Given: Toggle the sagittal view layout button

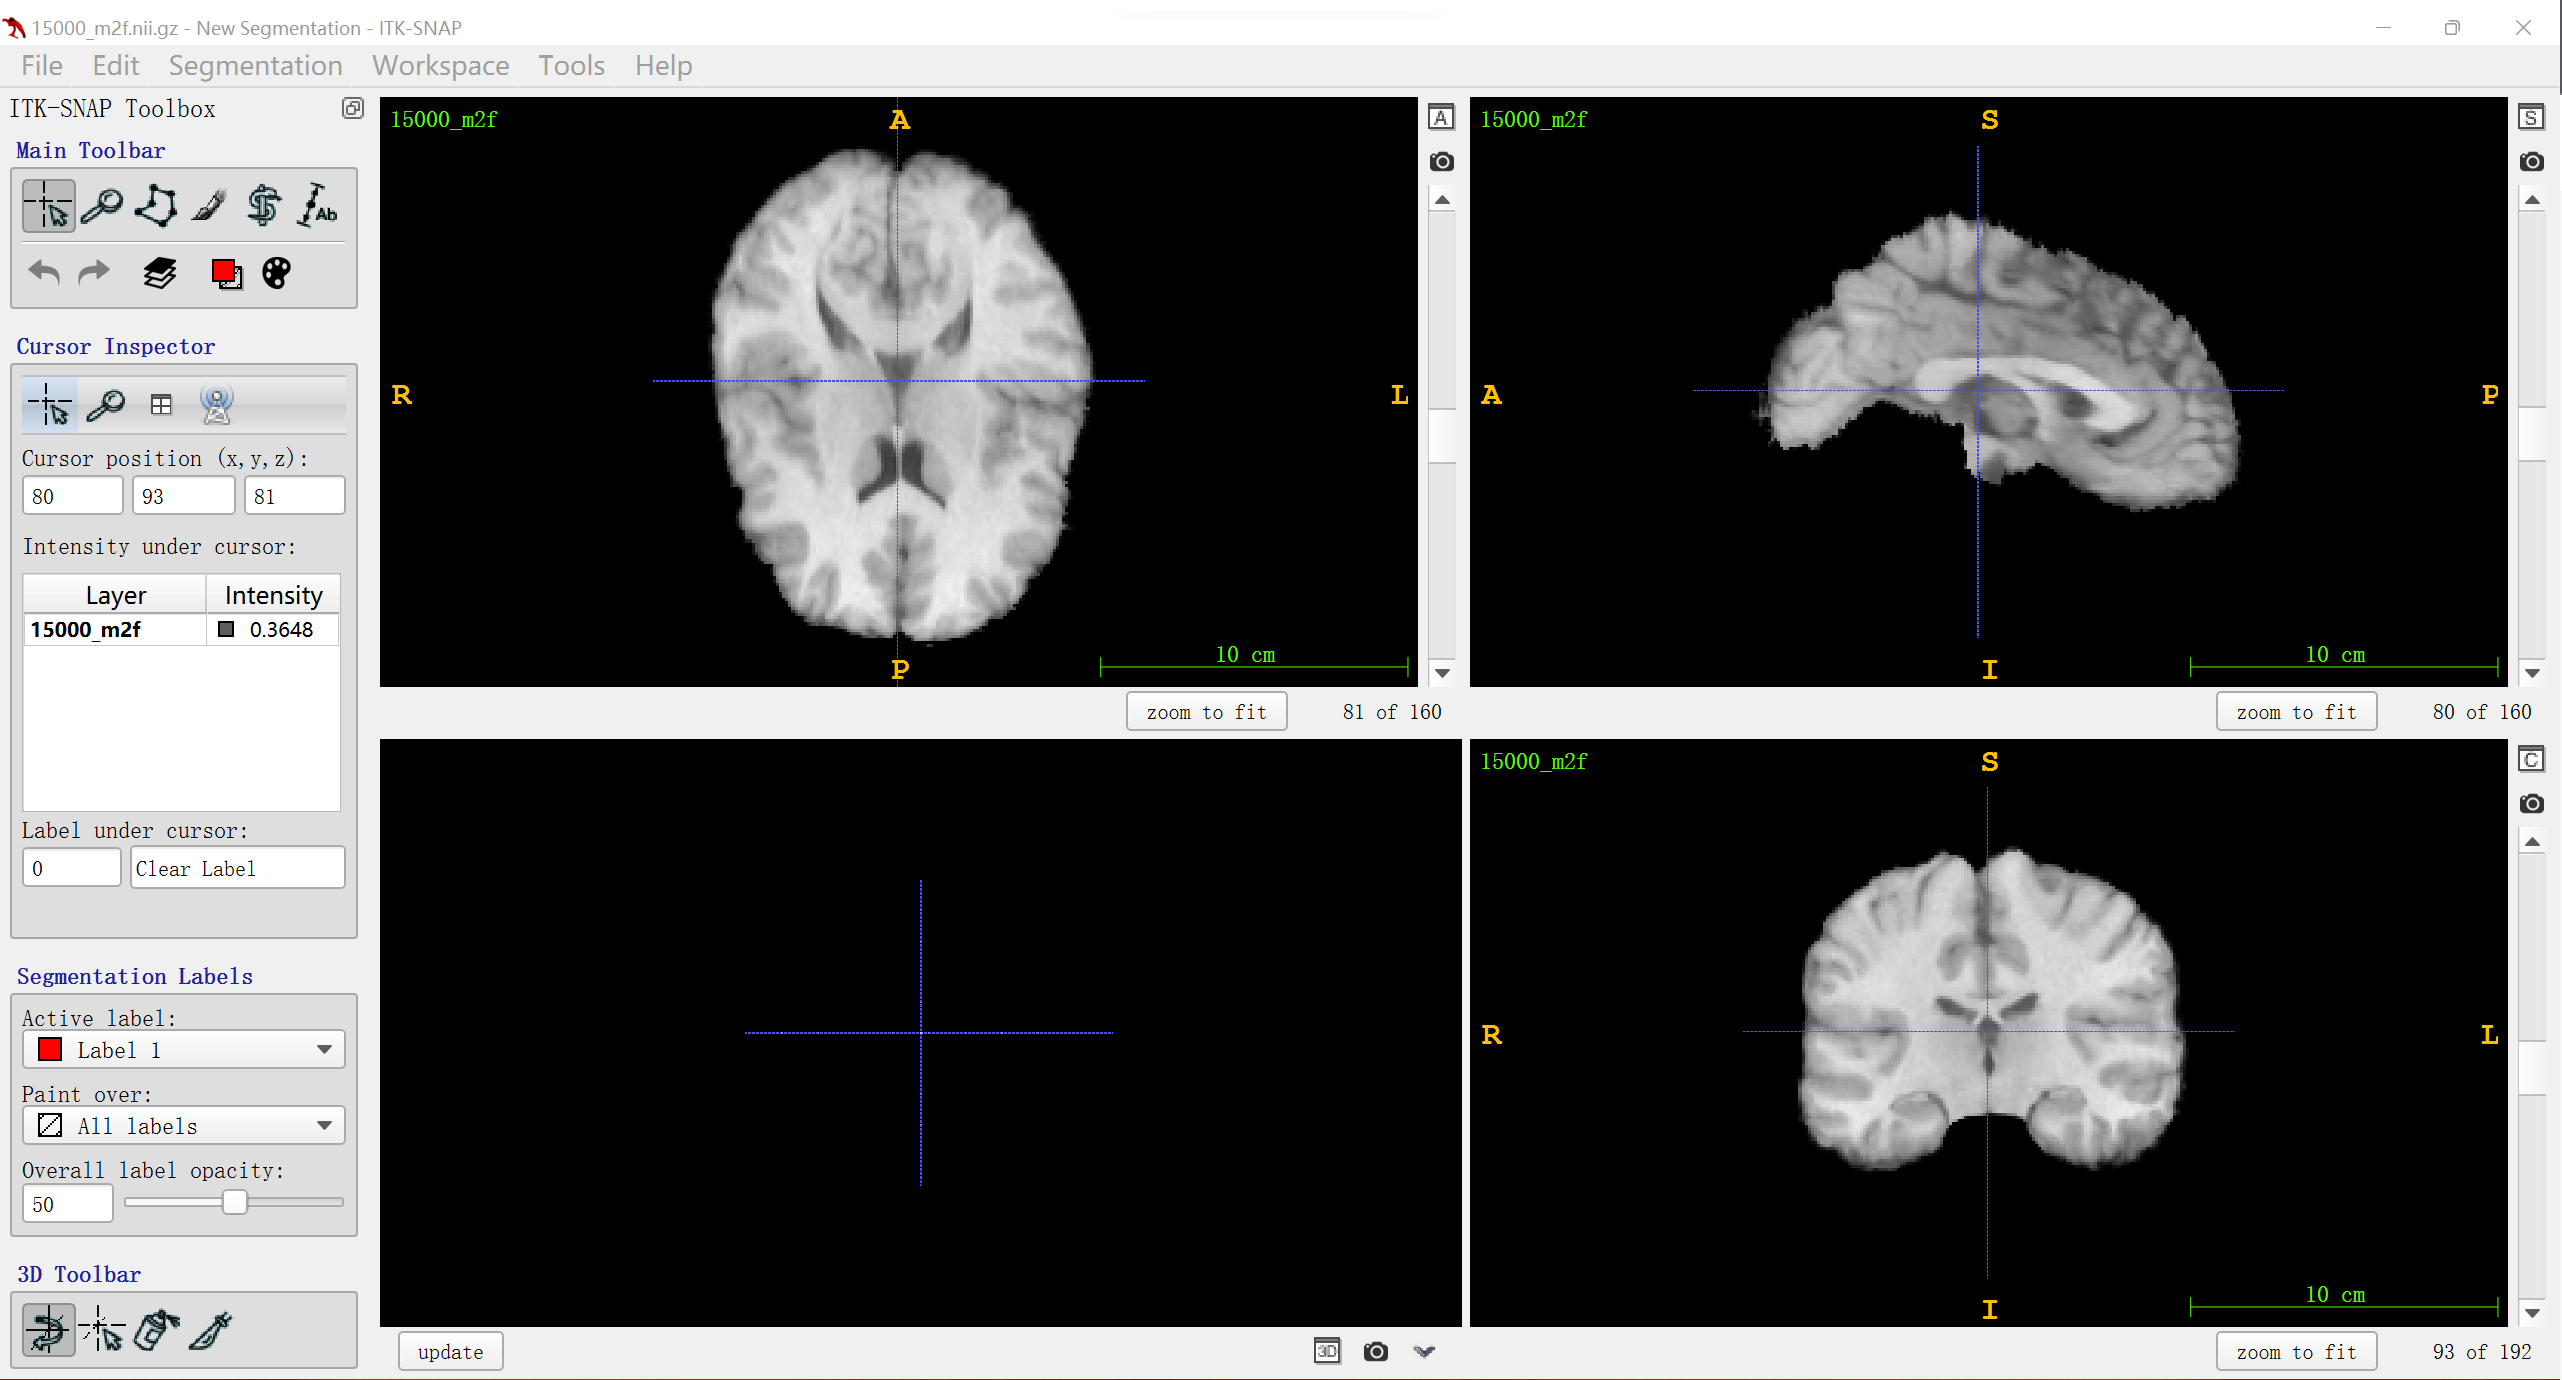Looking at the screenshot, I should click(2531, 118).
